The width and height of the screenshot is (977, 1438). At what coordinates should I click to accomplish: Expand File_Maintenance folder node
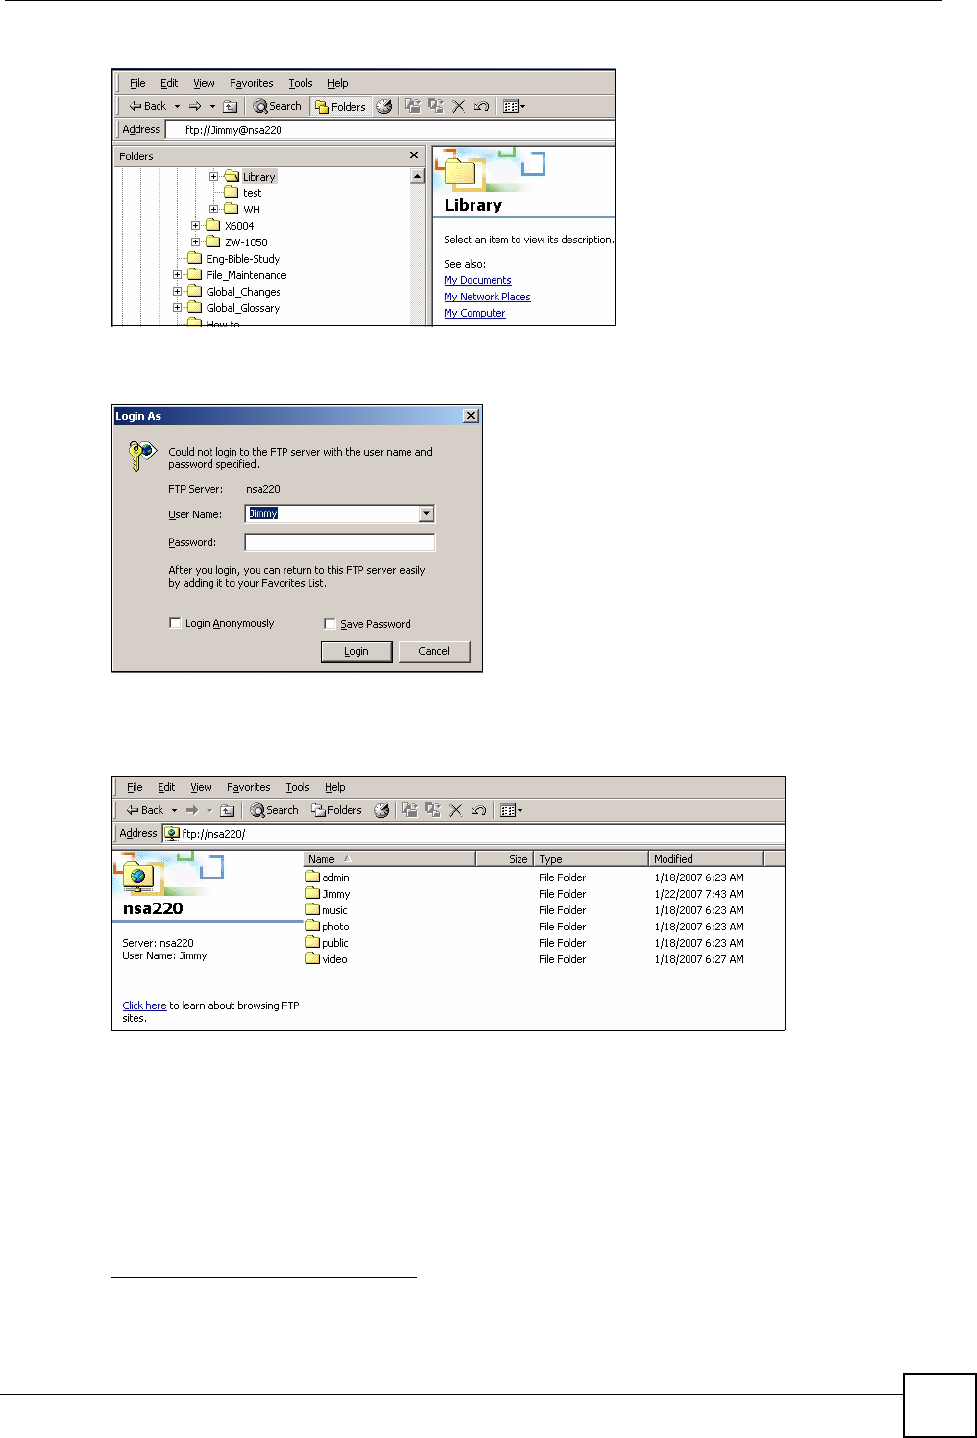(177, 275)
